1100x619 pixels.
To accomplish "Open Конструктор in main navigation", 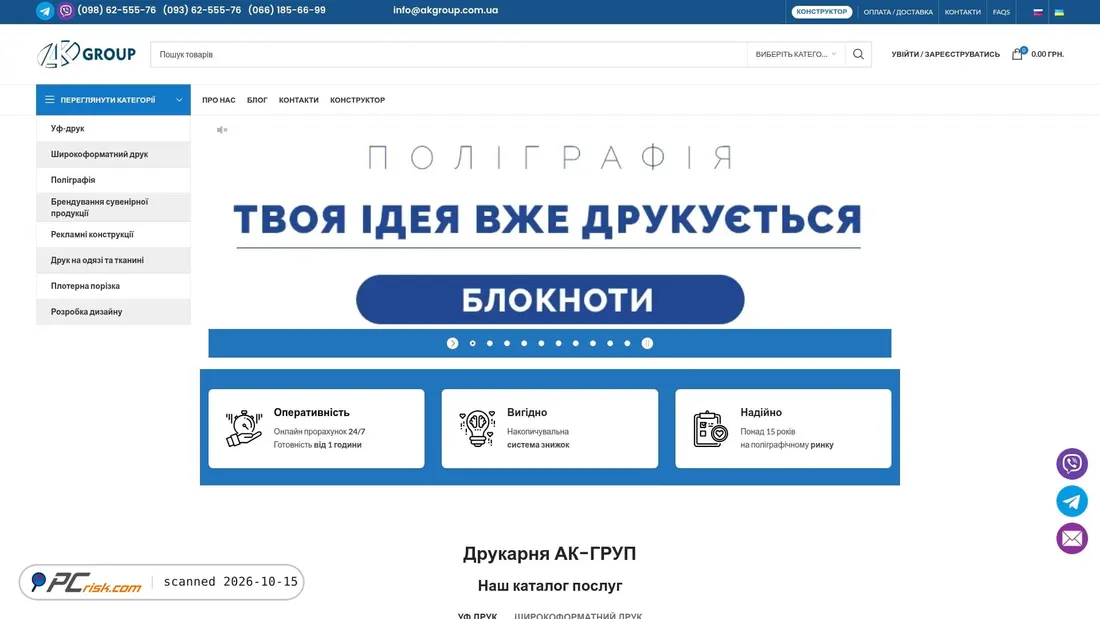I will (357, 100).
